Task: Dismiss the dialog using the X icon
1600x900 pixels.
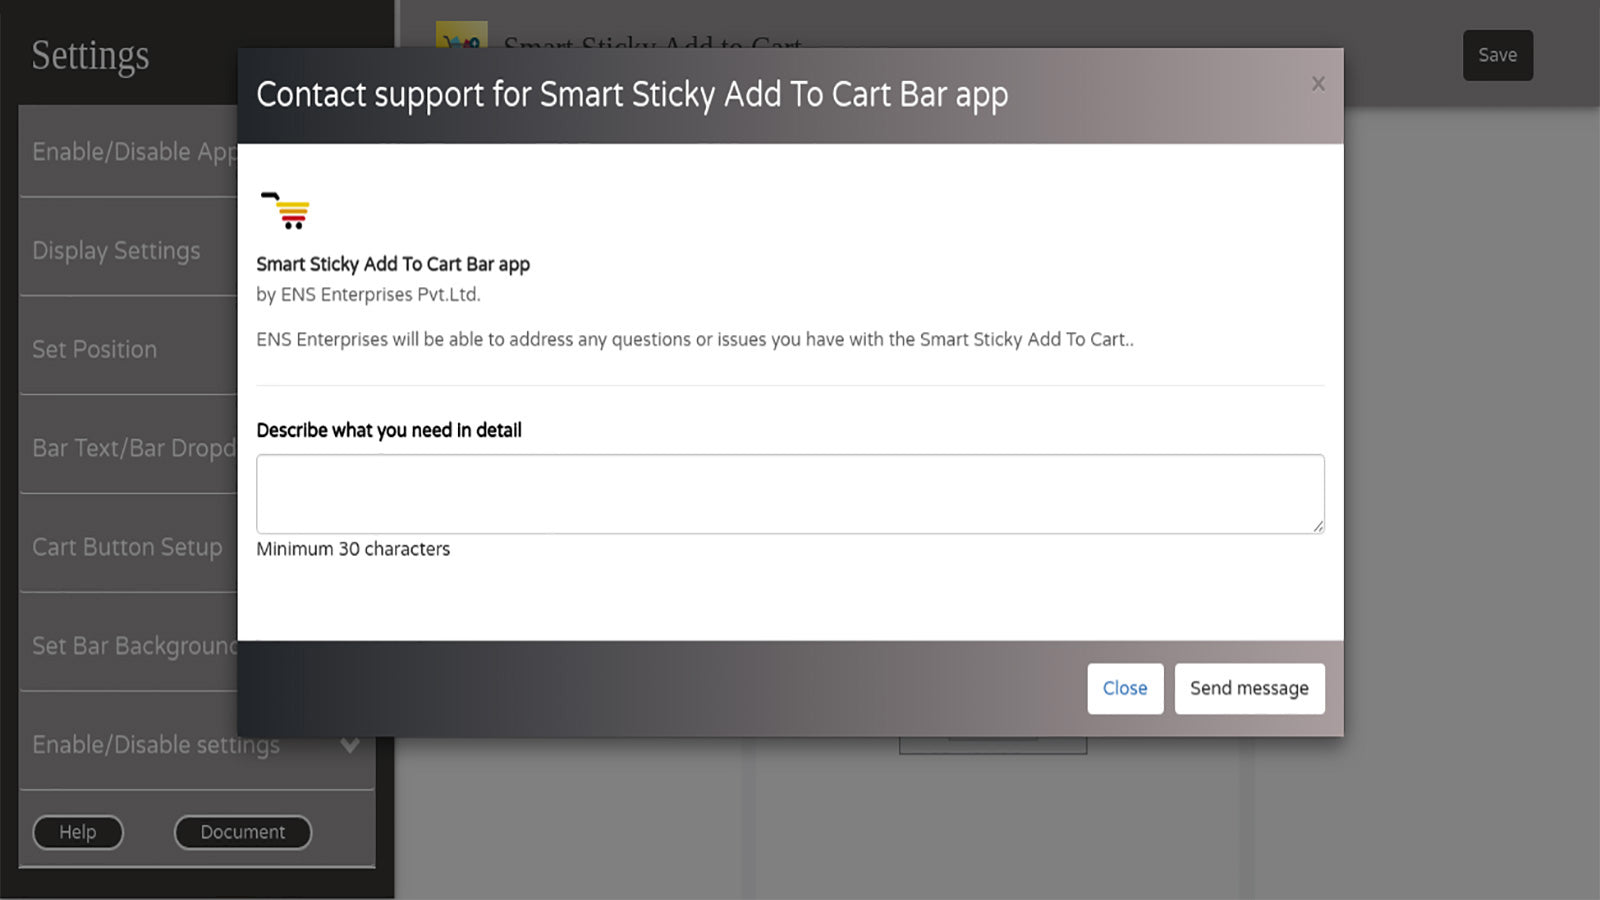Action: (1318, 84)
